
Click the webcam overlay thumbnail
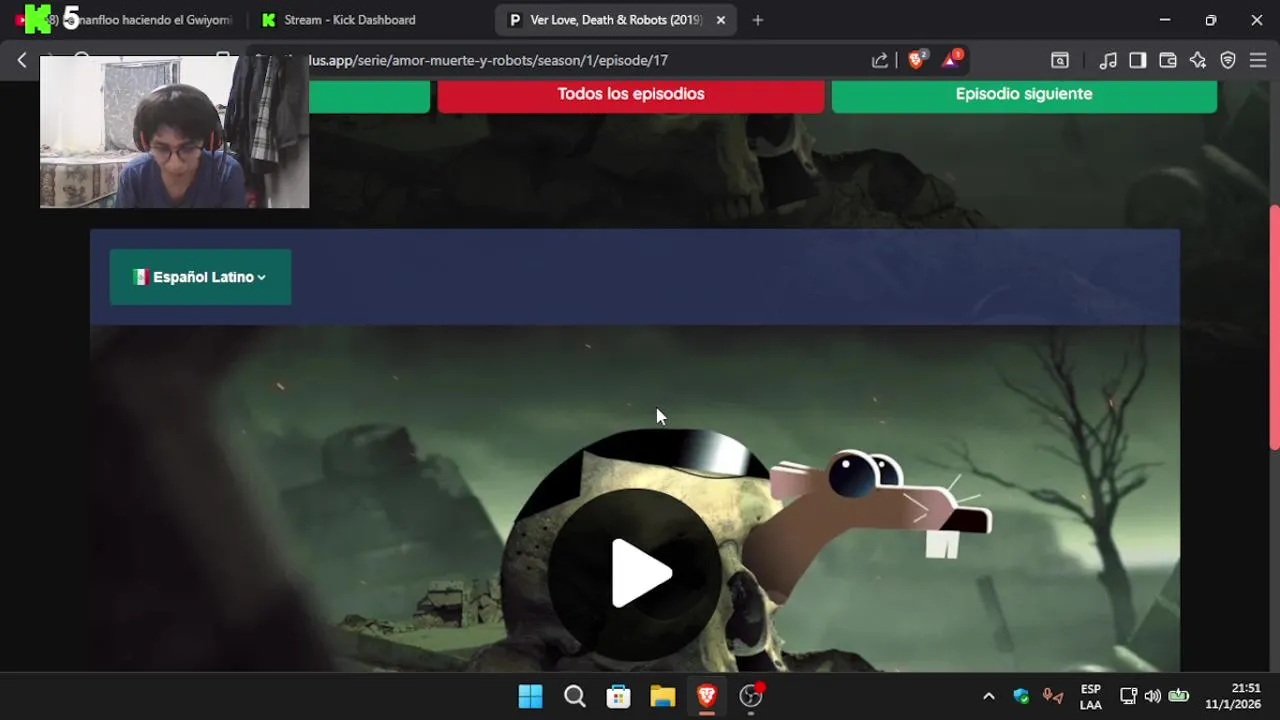coord(174,131)
